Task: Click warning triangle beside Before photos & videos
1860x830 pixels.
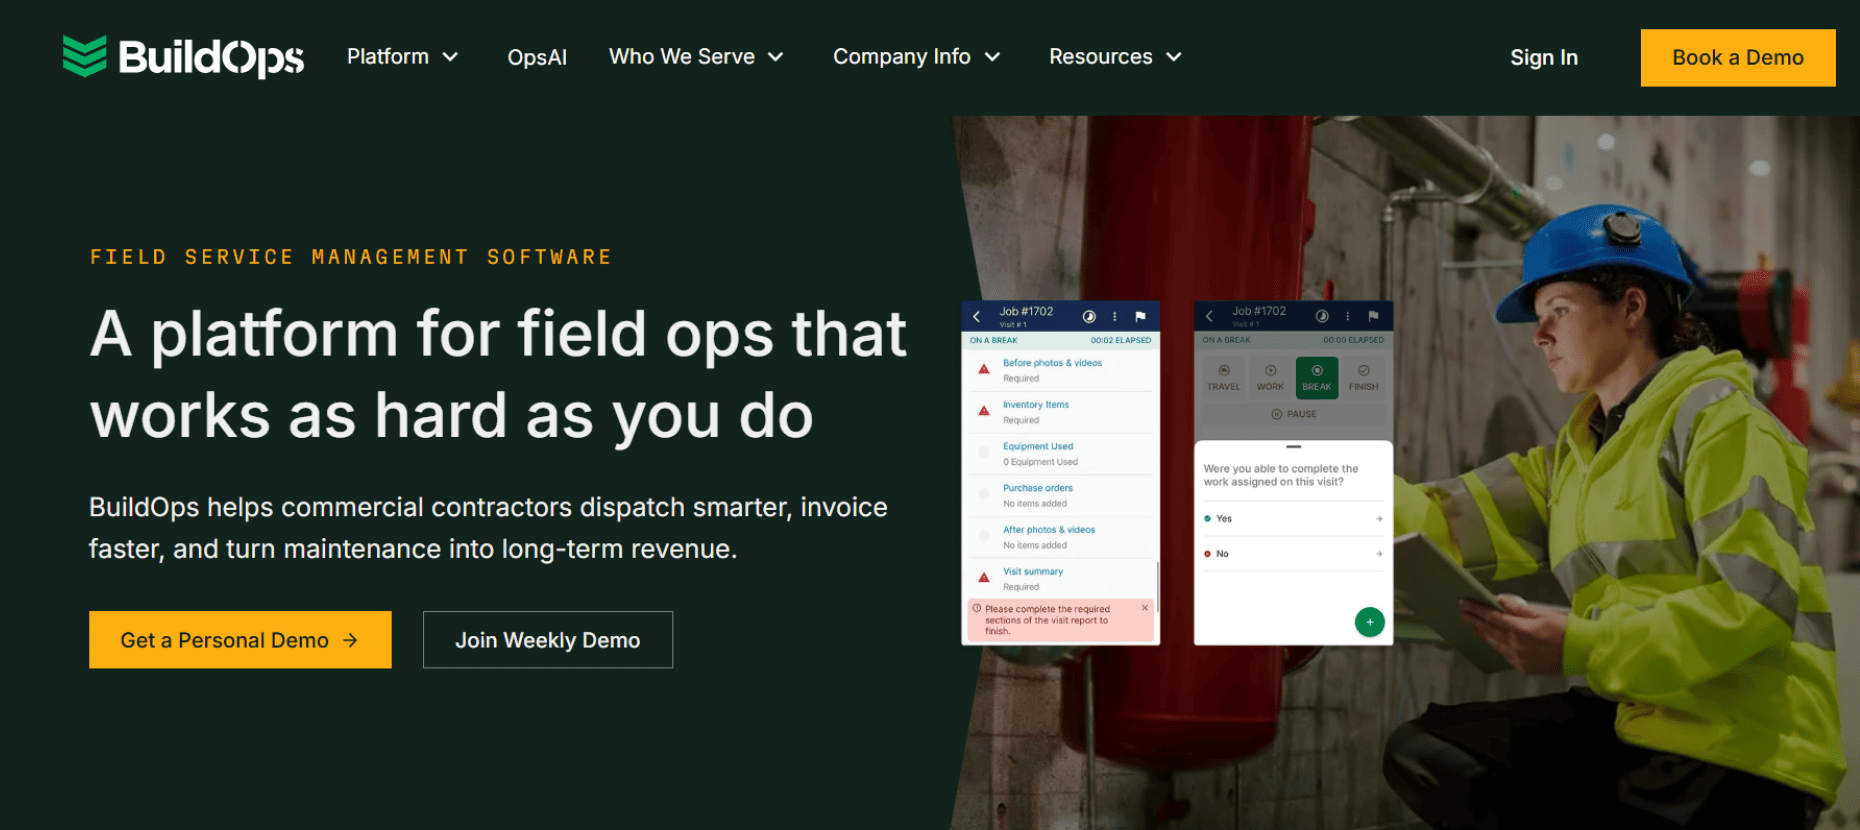Action: (984, 369)
